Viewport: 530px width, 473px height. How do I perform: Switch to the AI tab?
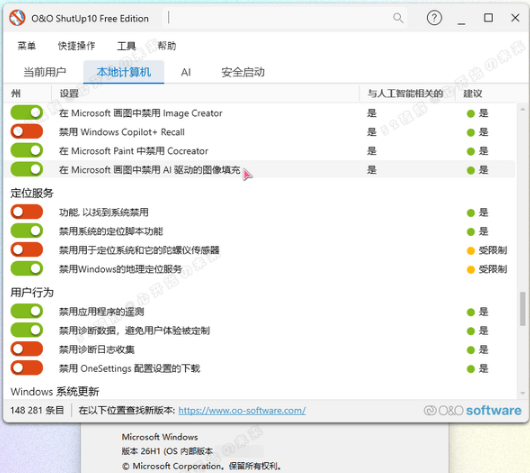186,72
